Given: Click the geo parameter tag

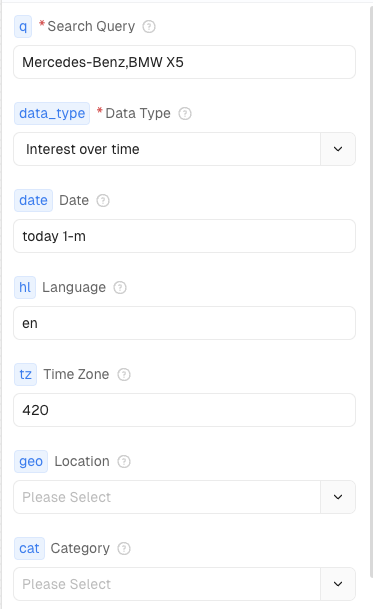Looking at the screenshot, I should pos(31,461).
